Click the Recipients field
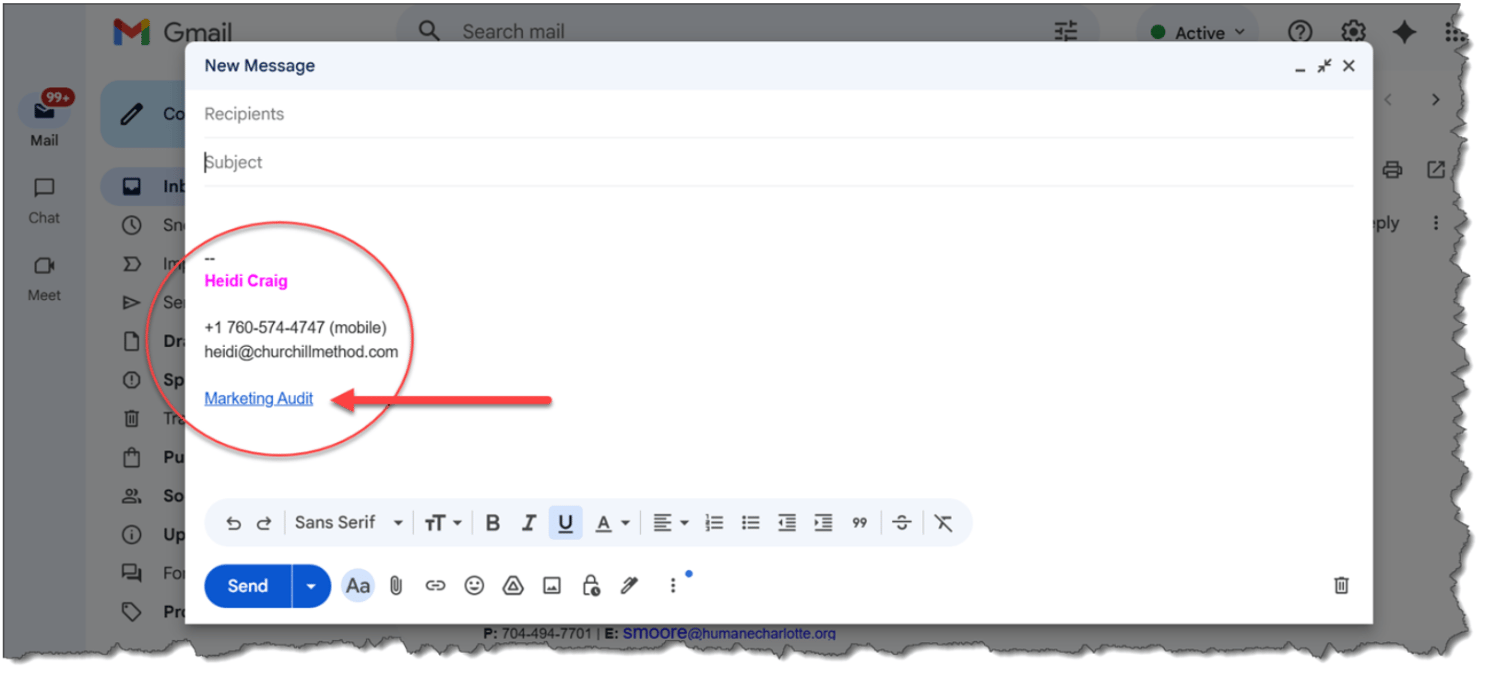Image resolution: width=1488 pixels, height=686 pixels. pos(779,114)
